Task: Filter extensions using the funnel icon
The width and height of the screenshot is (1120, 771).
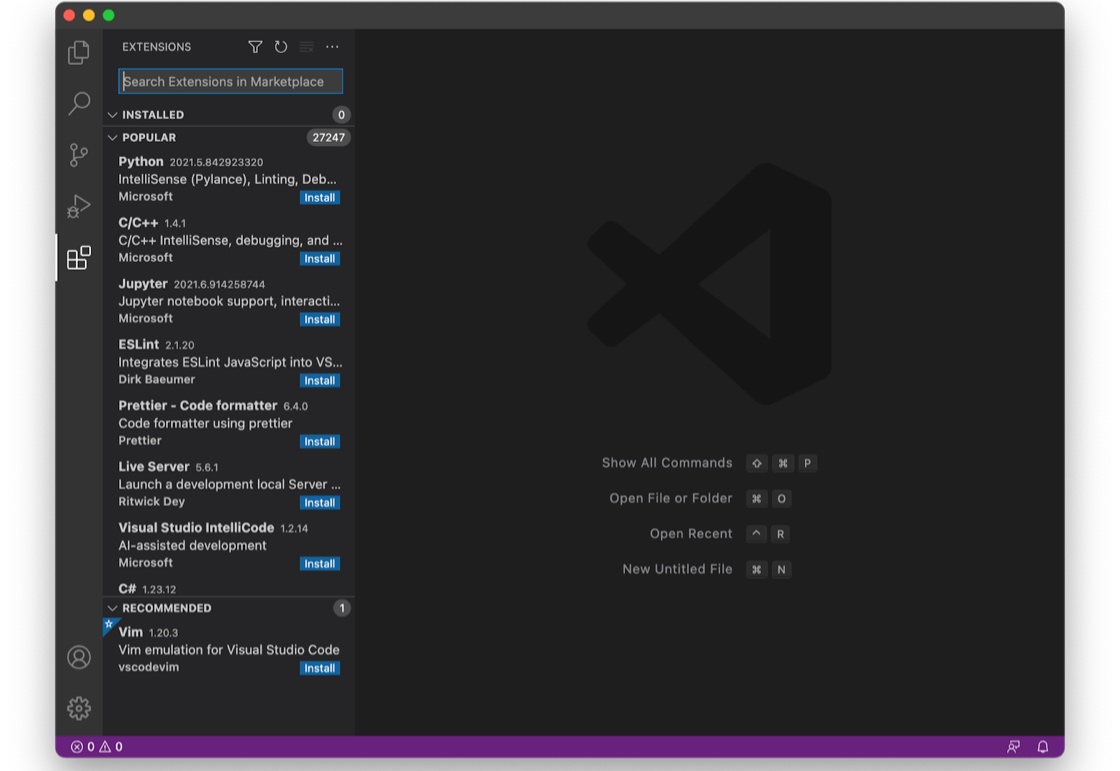Action: 255,47
